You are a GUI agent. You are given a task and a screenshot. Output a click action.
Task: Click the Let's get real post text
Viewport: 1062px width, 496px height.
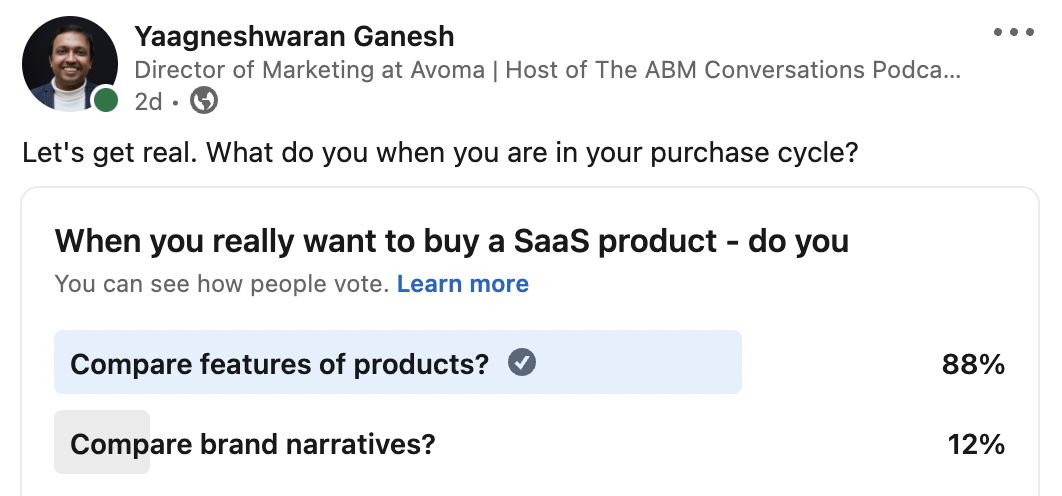click(440, 153)
